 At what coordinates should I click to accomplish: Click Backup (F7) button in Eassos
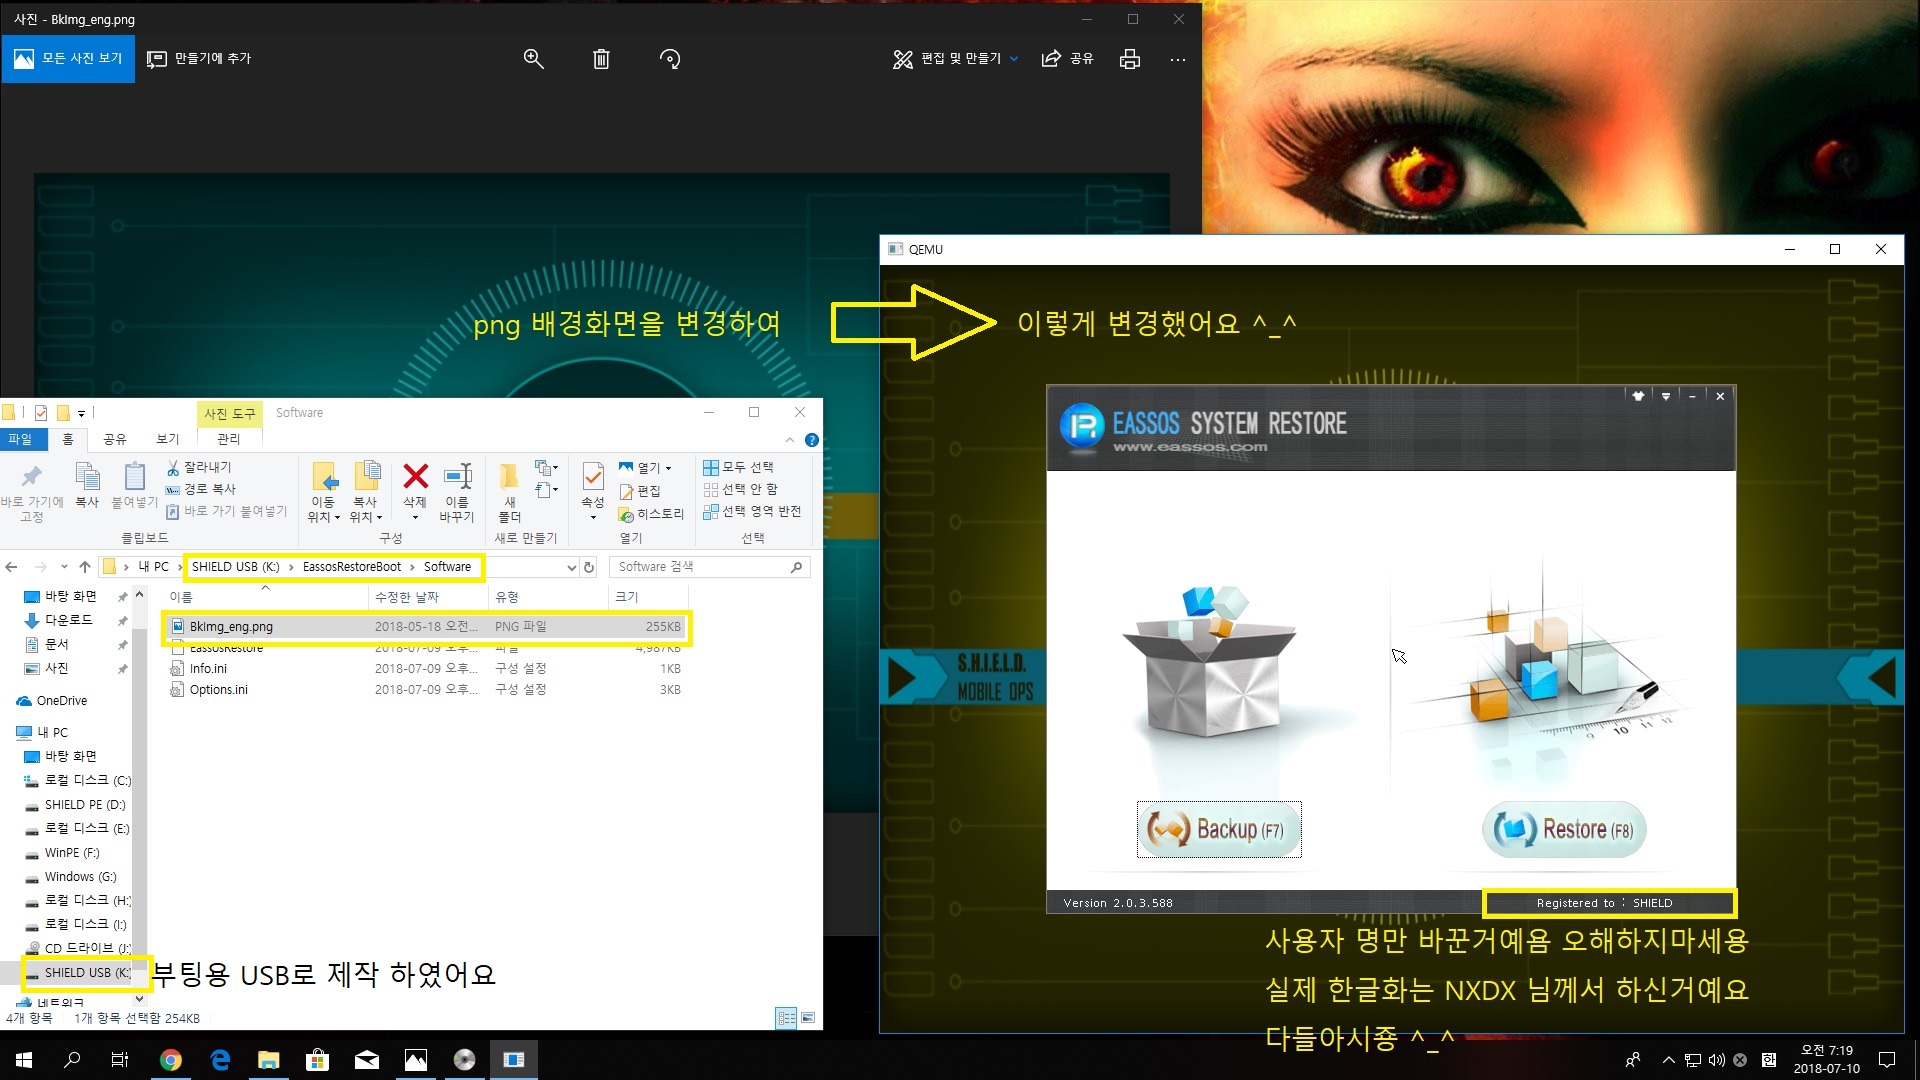[x=1219, y=829]
